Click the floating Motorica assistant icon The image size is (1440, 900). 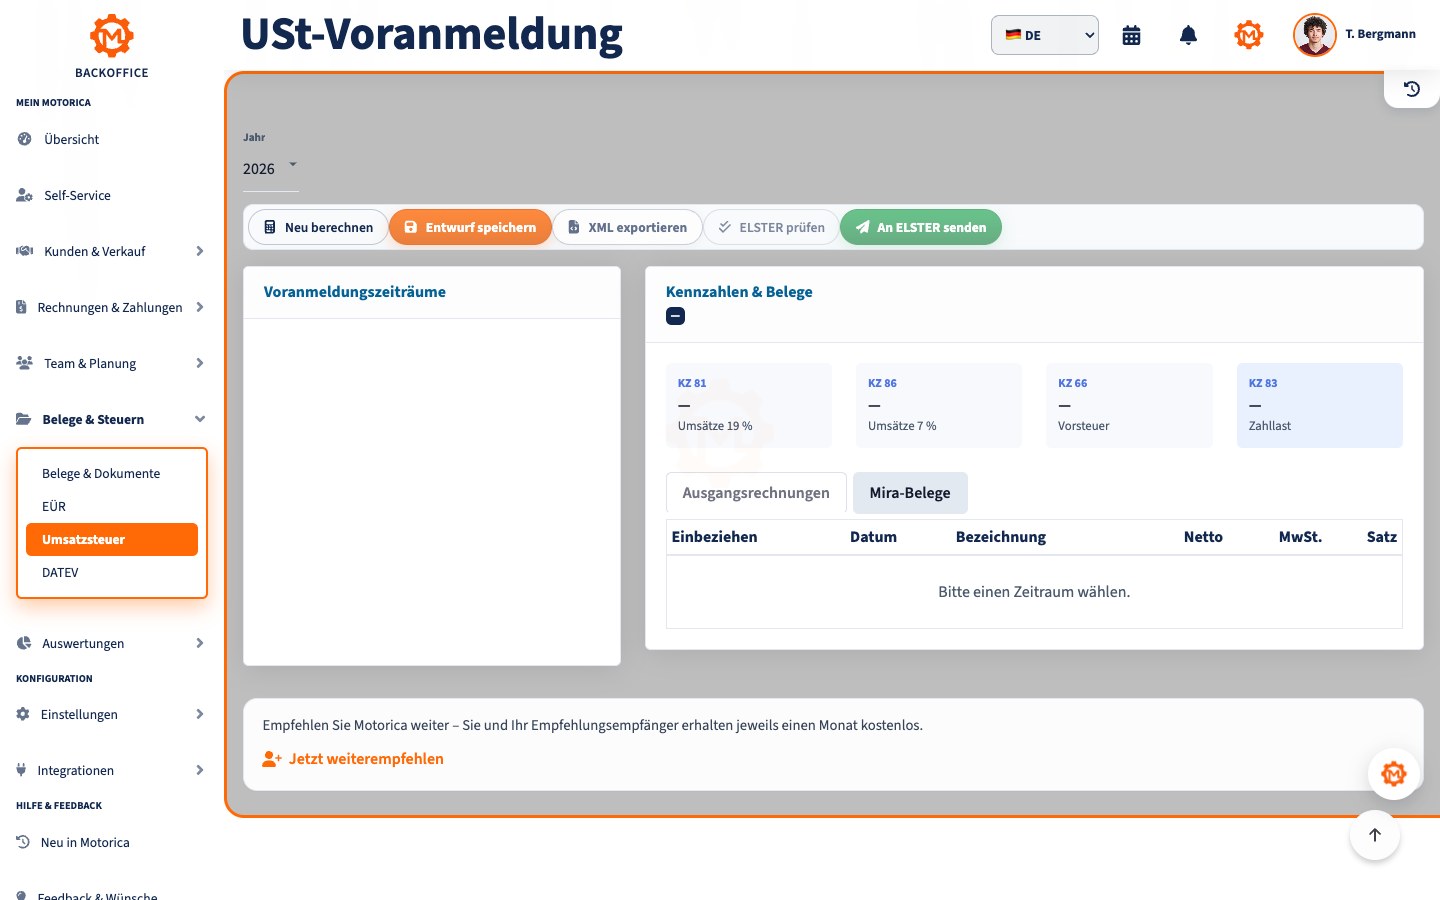(1393, 773)
